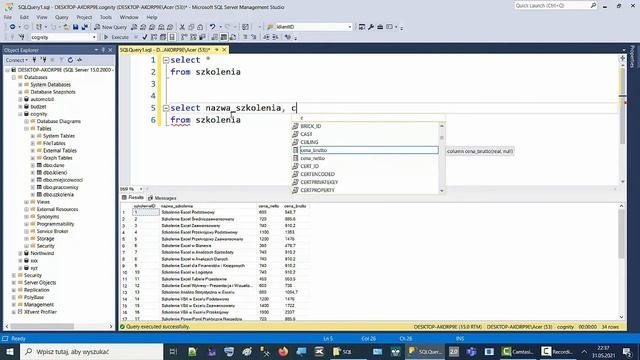
Task: Open the klientID find combo box
Action: tap(313, 27)
